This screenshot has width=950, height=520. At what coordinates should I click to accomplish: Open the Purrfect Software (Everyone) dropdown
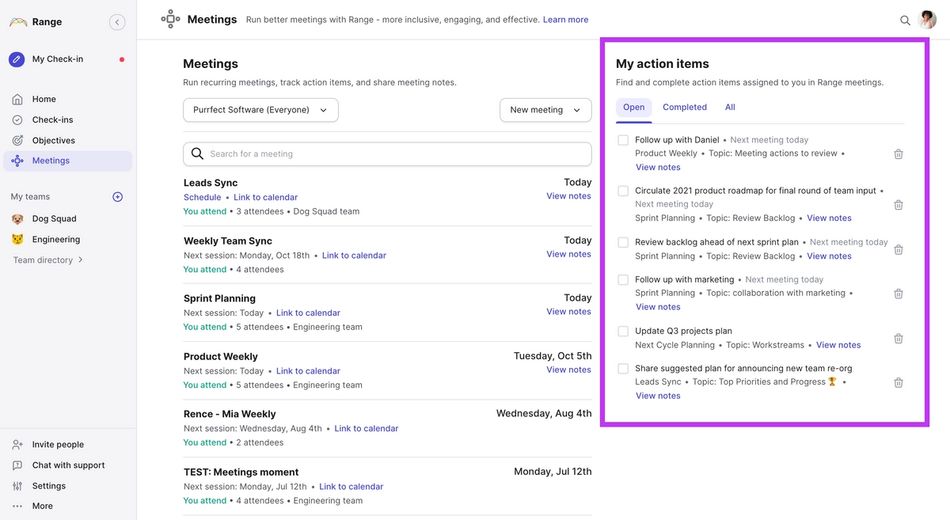click(261, 110)
